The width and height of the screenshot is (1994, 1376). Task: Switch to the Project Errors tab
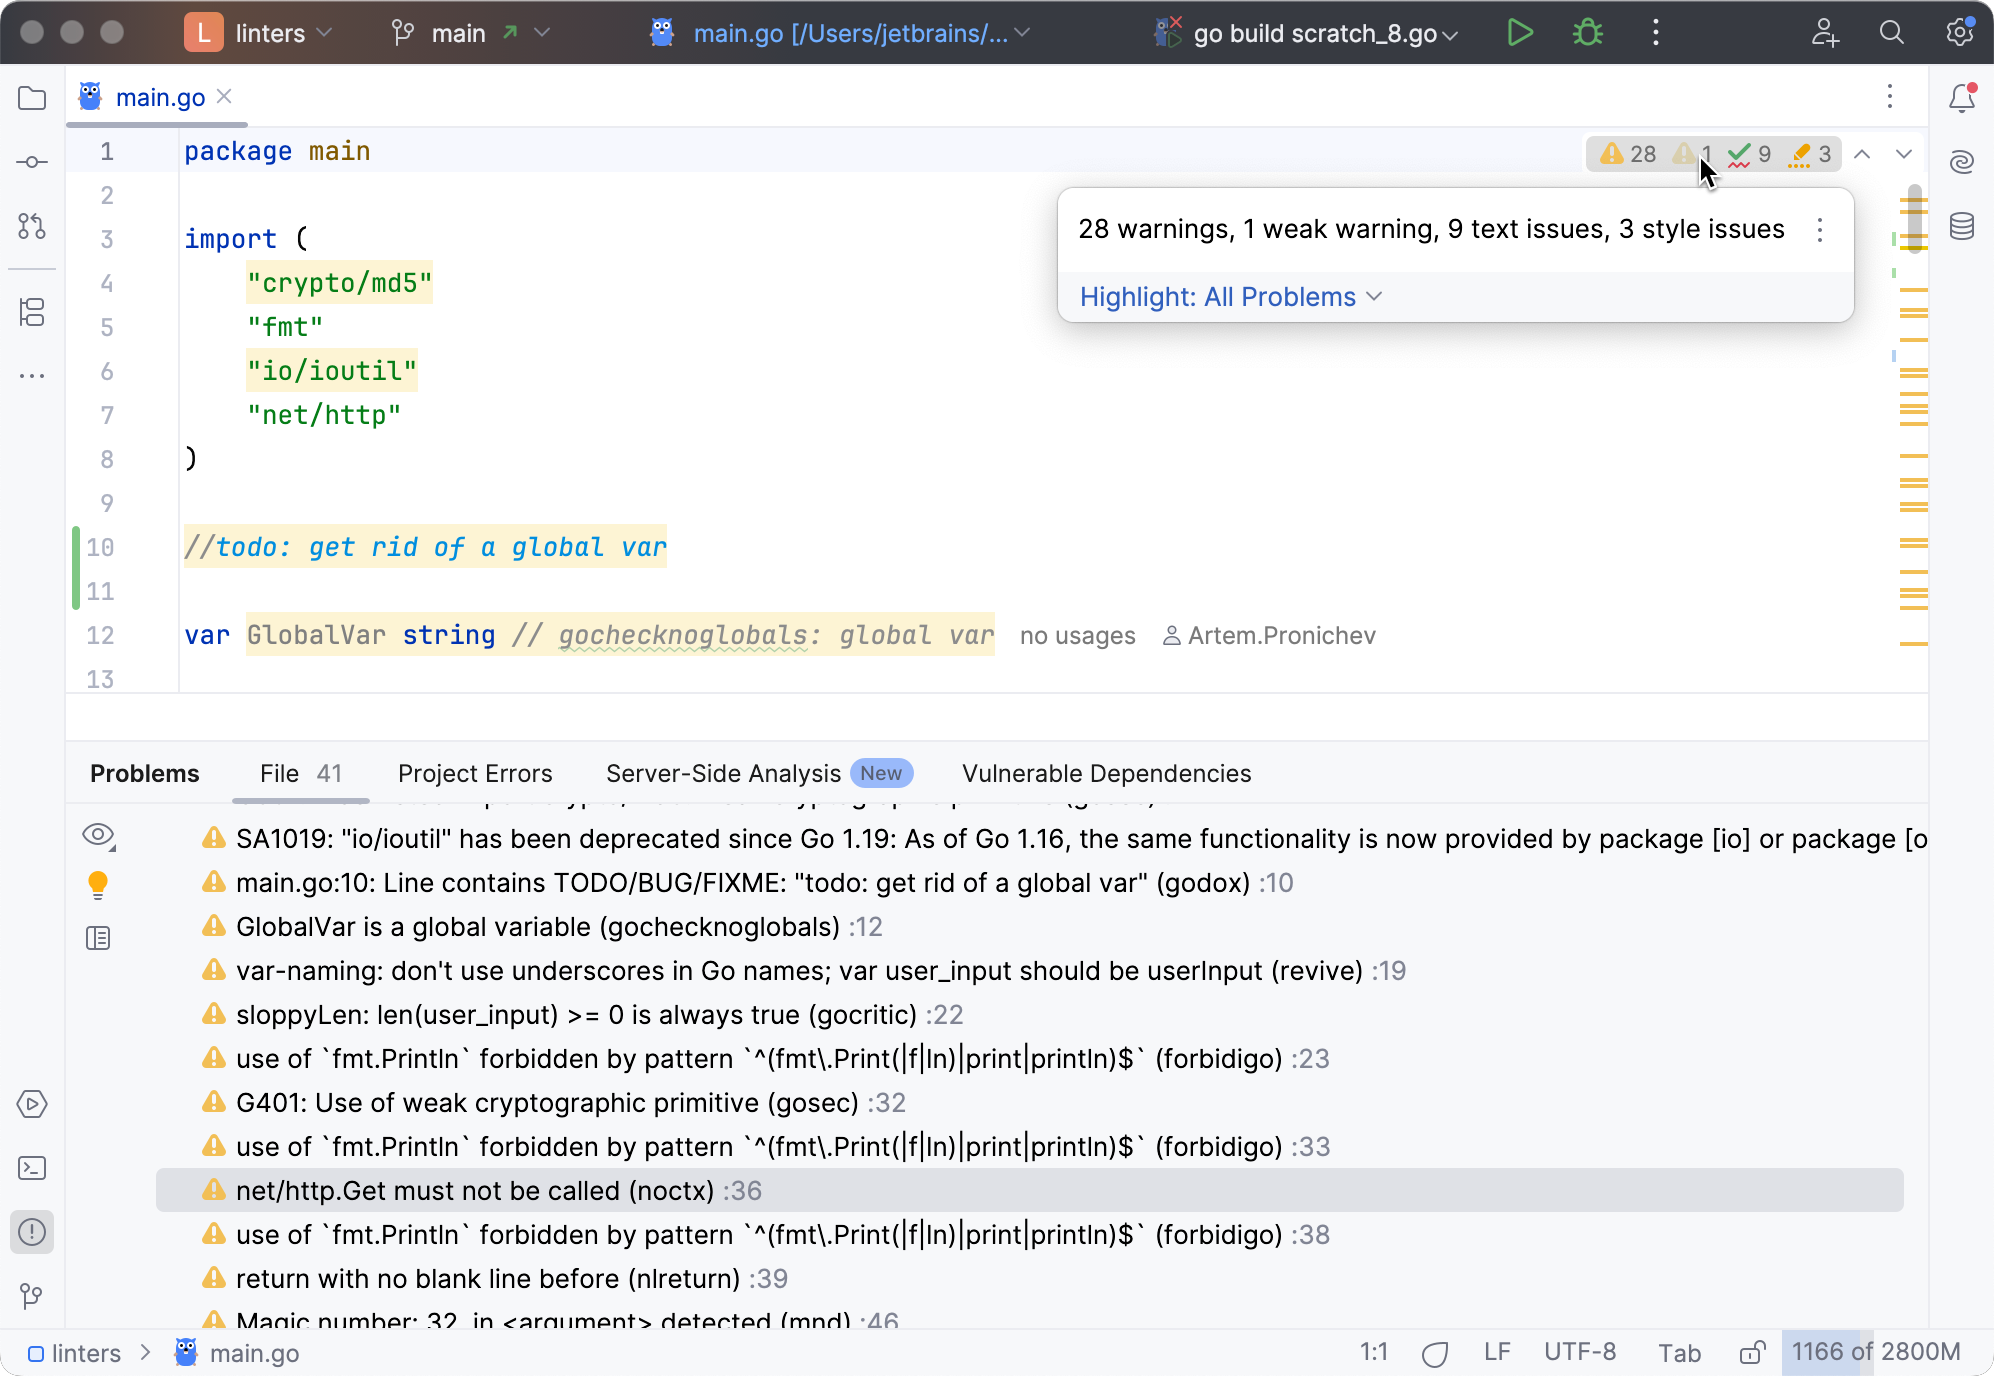[474, 773]
